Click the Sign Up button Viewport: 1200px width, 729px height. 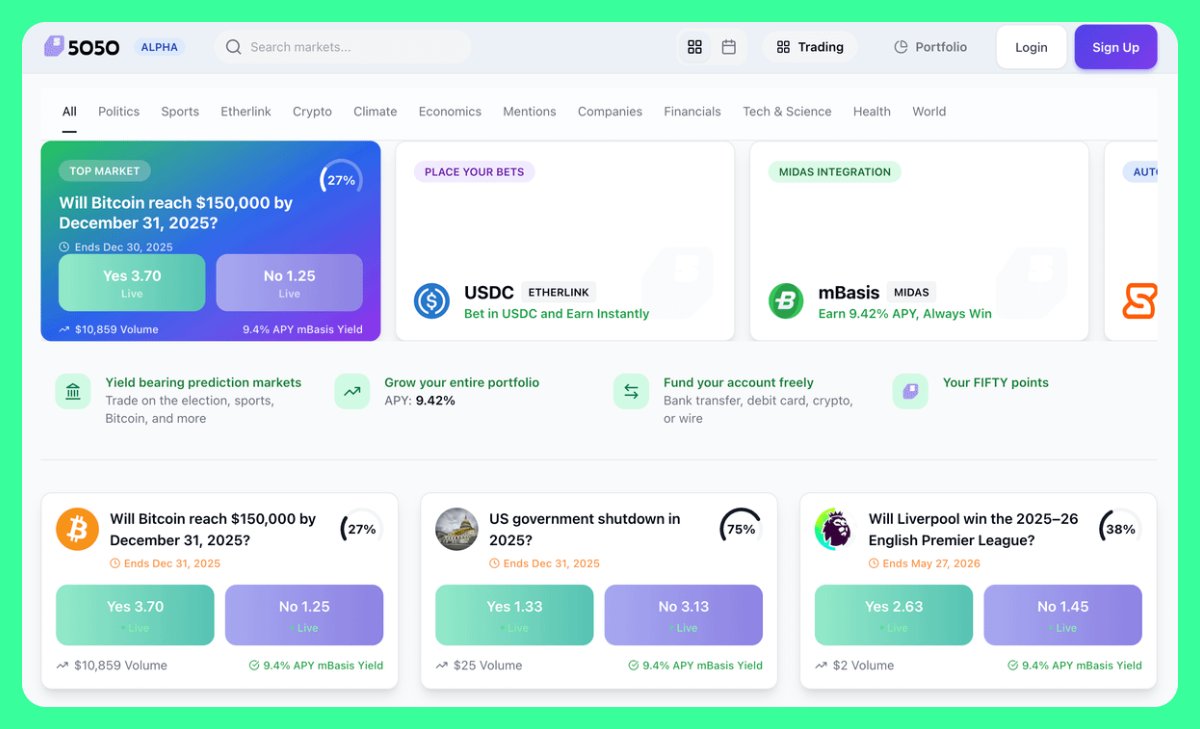click(1116, 47)
